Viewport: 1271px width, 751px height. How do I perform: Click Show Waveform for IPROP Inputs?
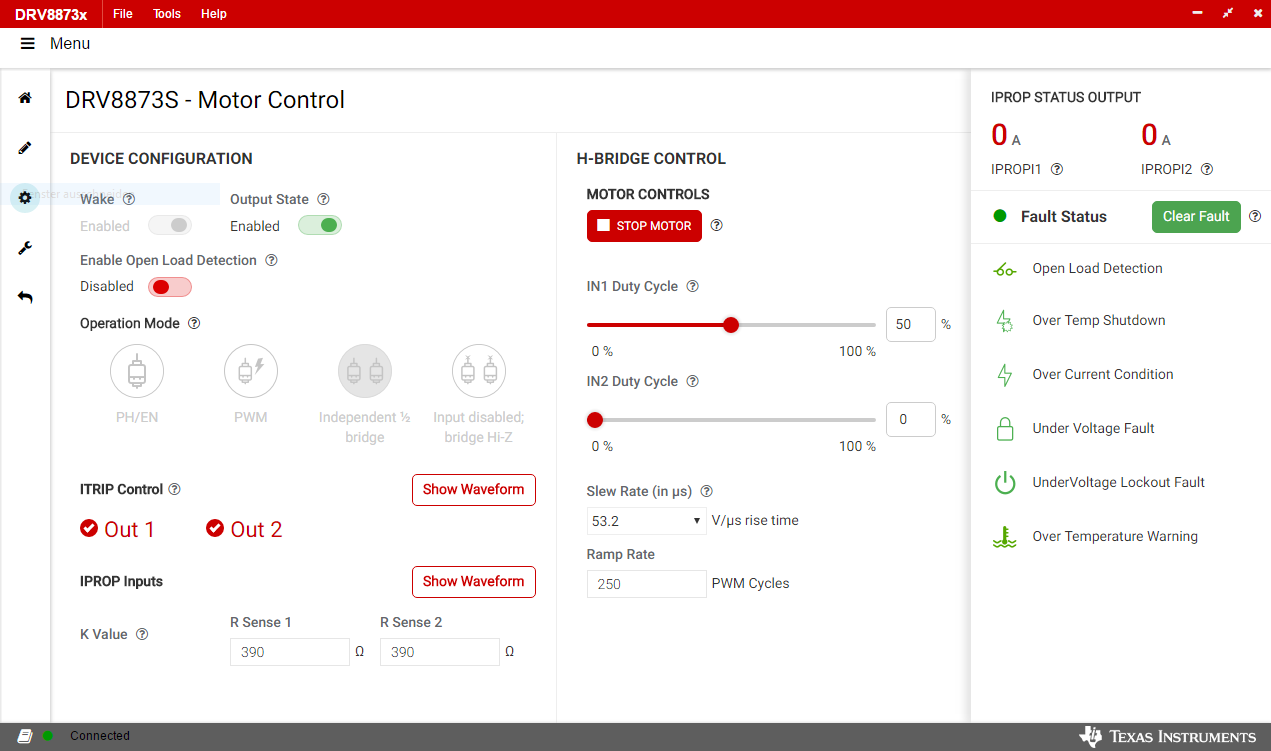[x=473, y=582]
